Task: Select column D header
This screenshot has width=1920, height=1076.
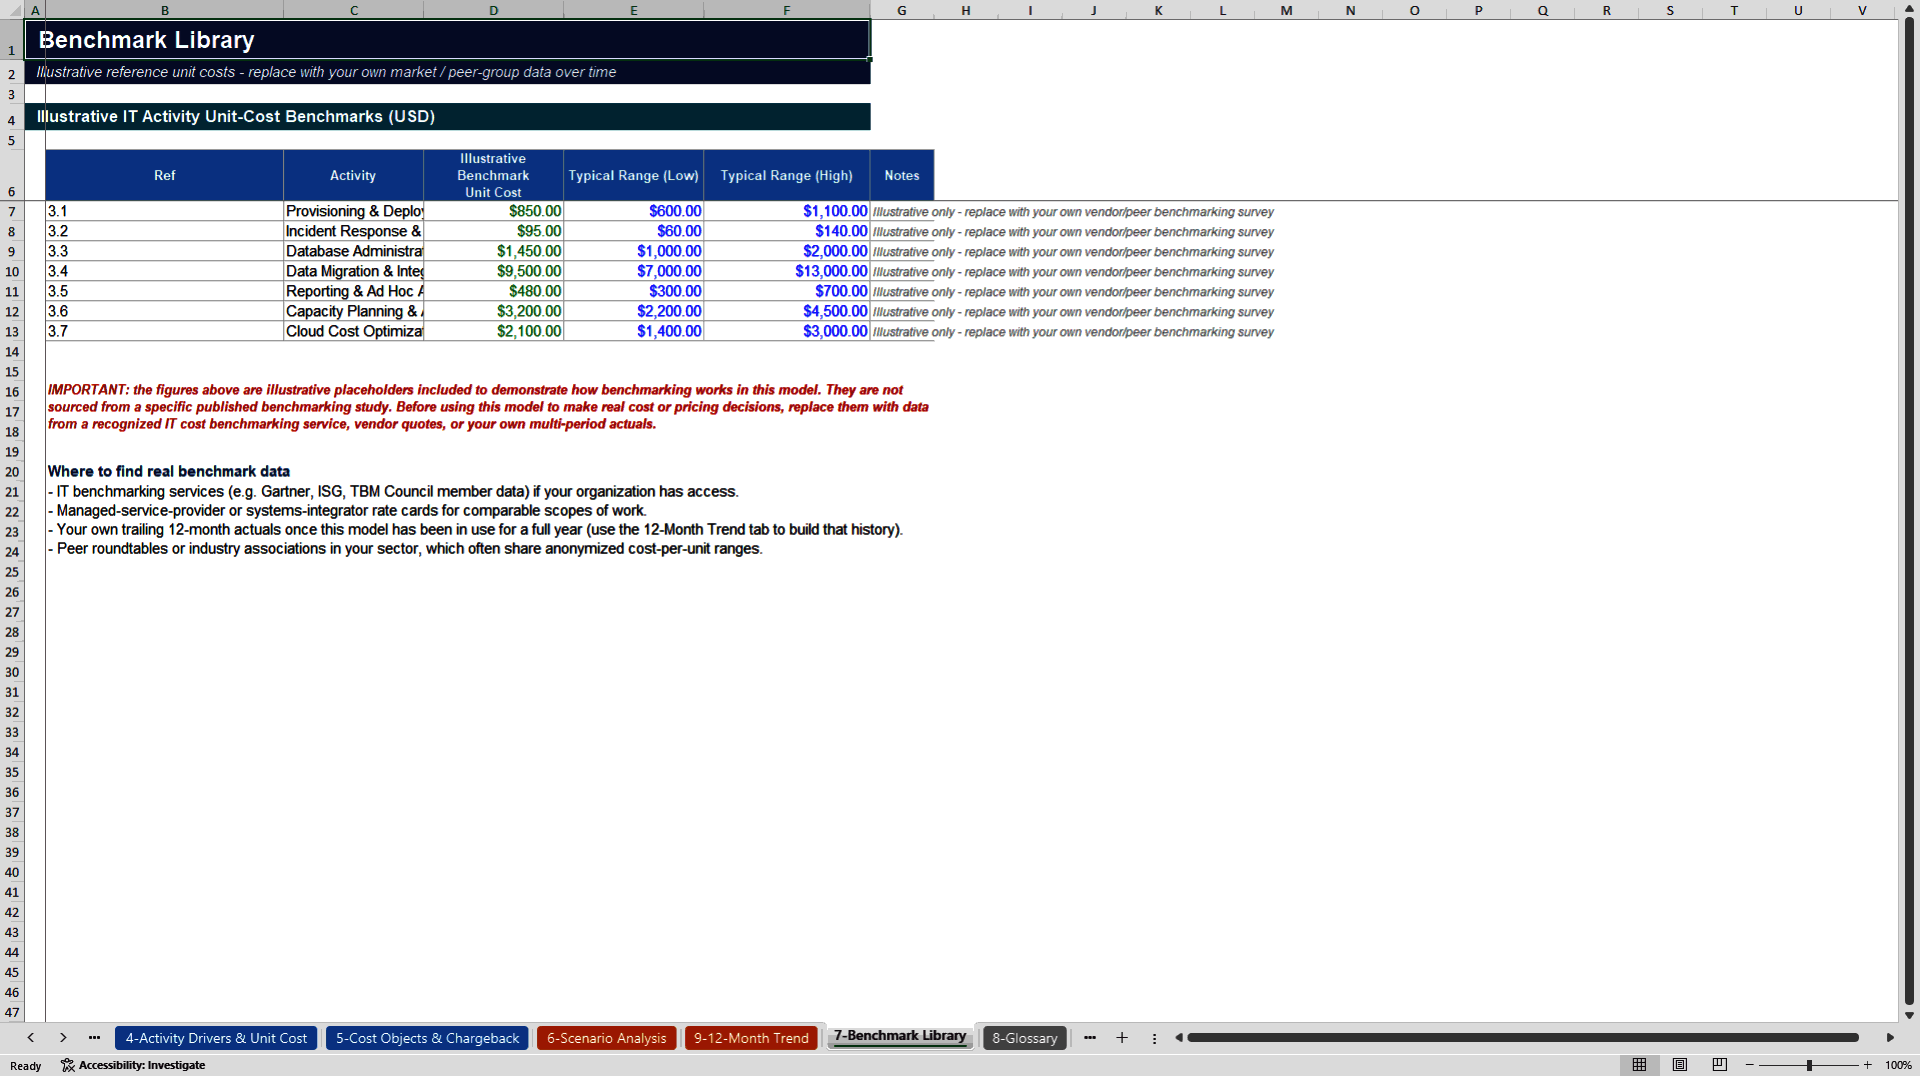Action: click(x=493, y=10)
